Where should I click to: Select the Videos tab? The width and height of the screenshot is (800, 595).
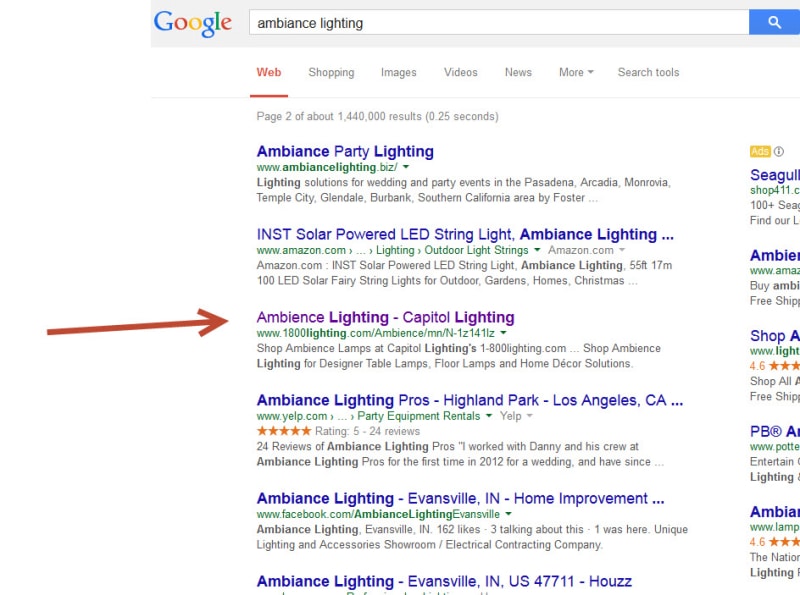pos(461,72)
